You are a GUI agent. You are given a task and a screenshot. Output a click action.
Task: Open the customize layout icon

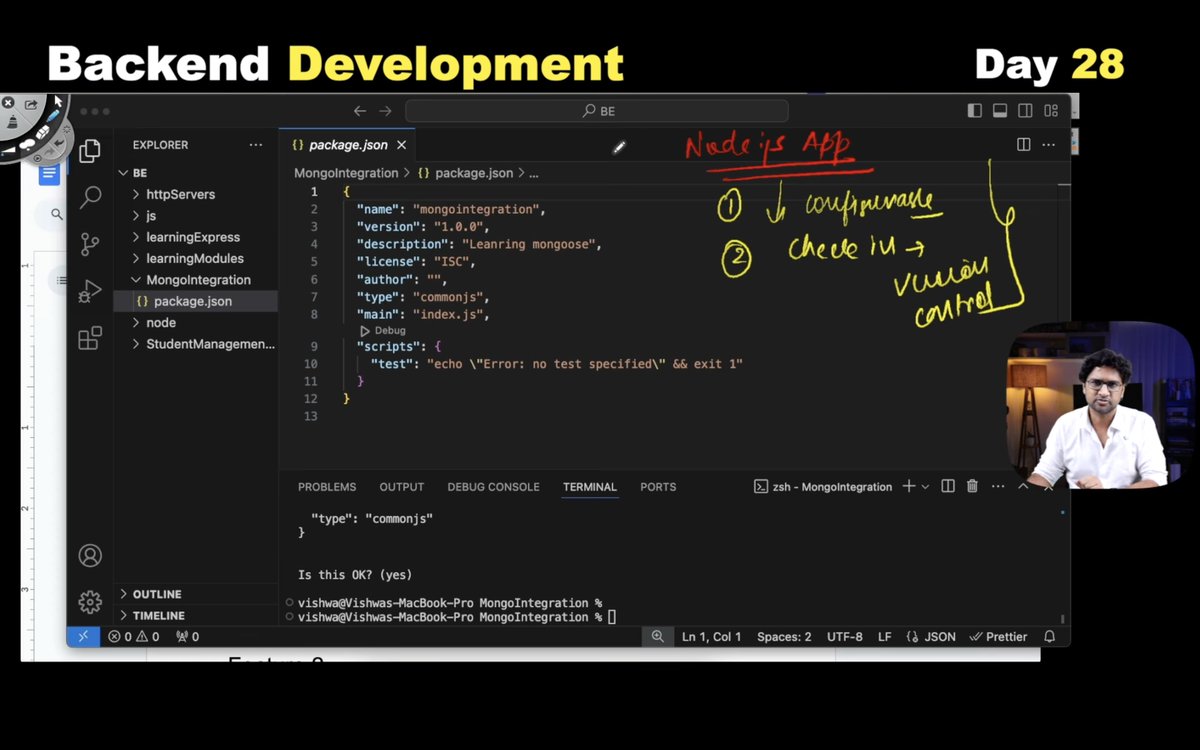[x=1051, y=111]
